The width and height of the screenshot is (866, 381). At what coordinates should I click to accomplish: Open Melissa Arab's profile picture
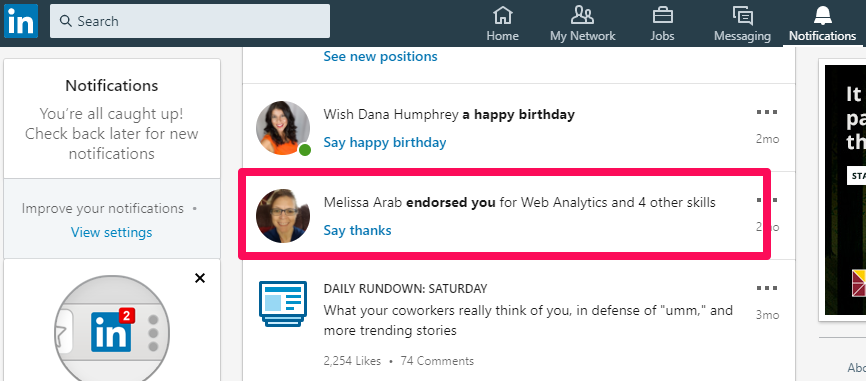coord(283,216)
